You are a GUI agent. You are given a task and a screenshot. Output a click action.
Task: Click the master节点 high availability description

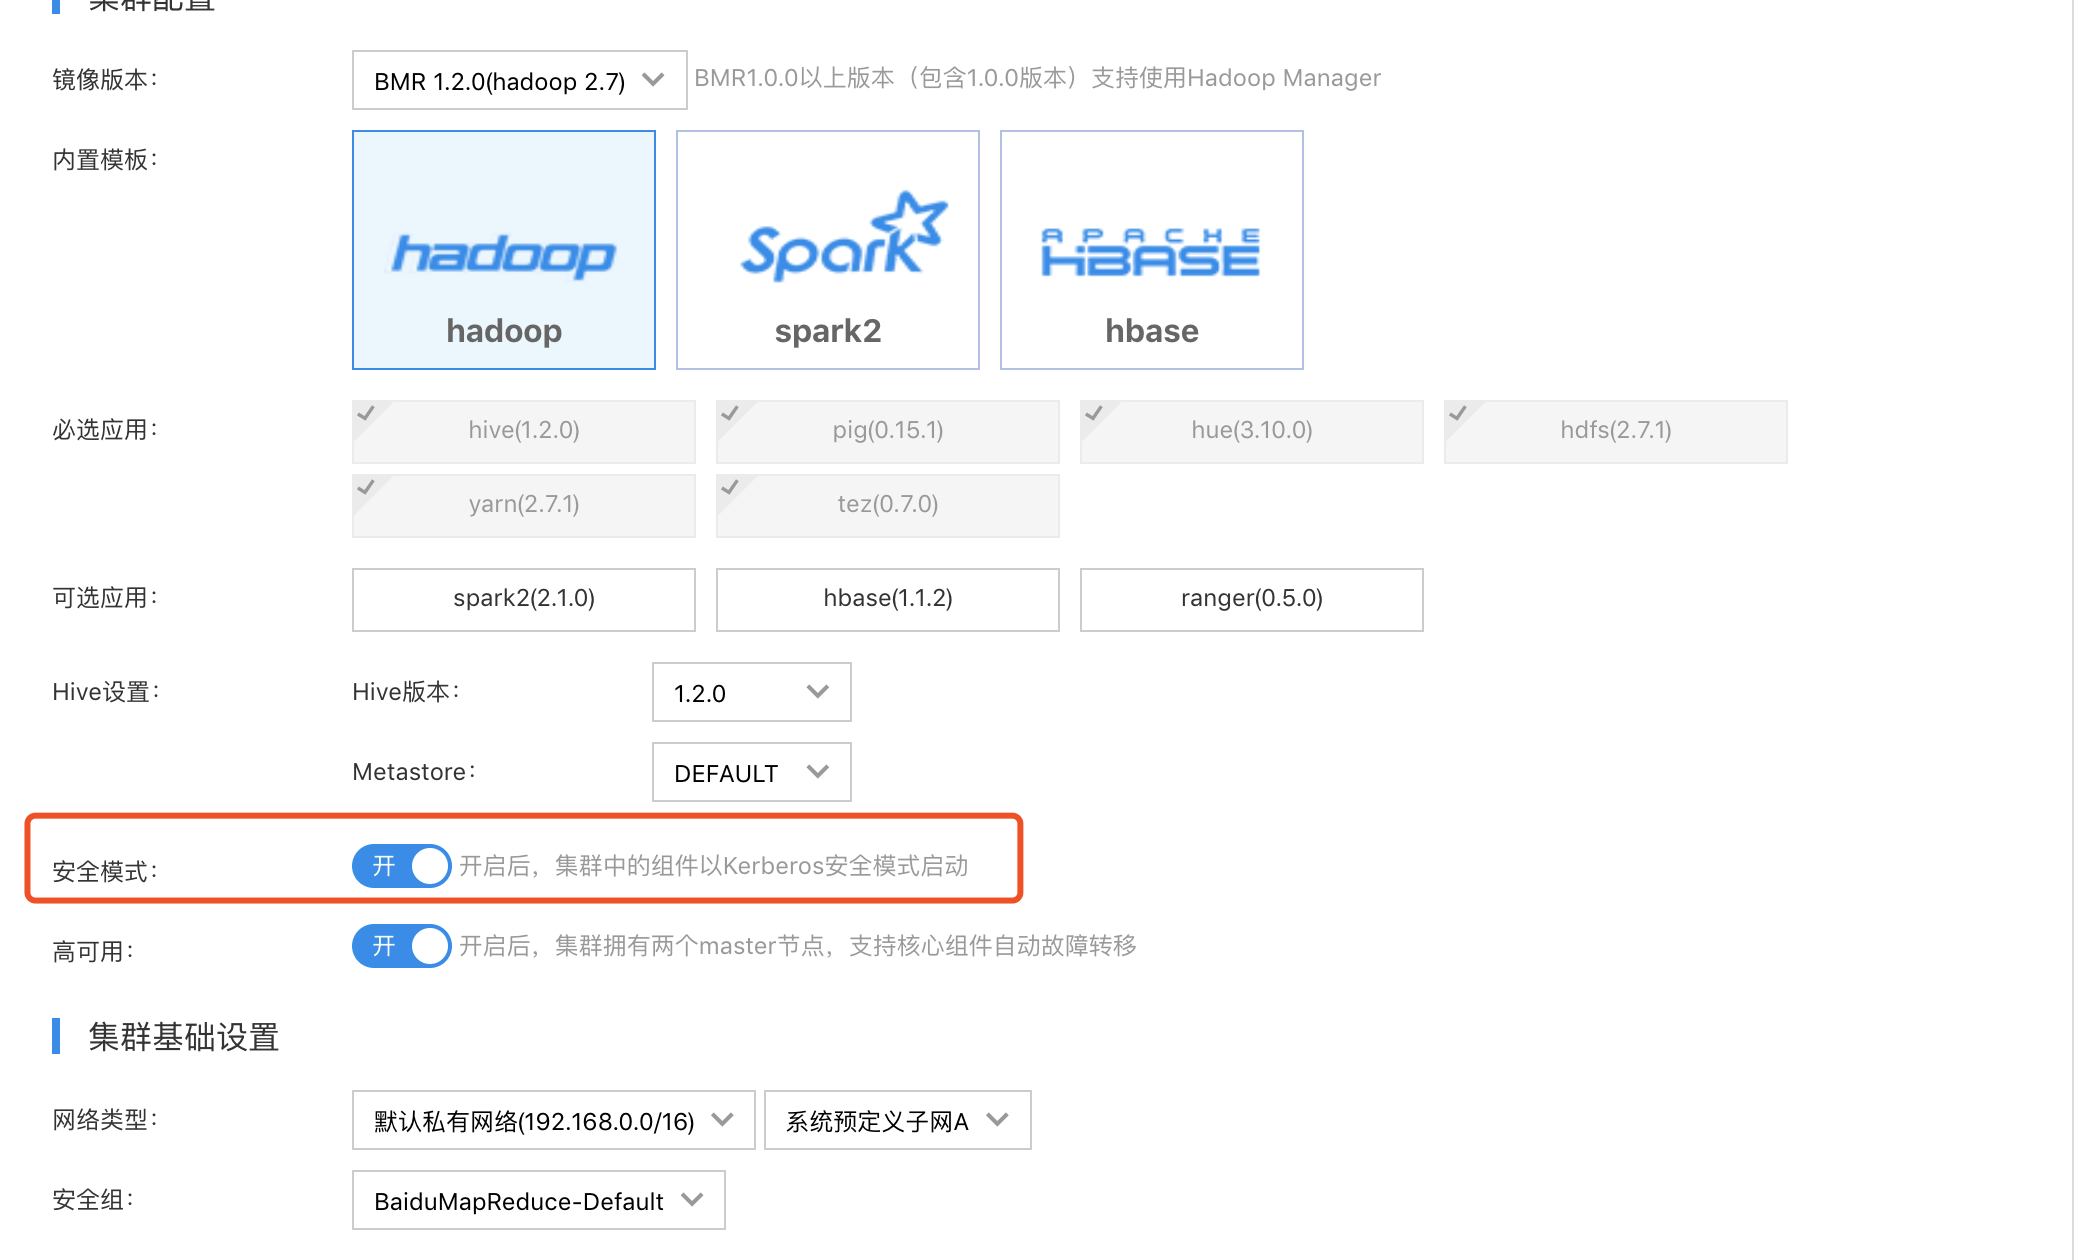pos(797,946)
